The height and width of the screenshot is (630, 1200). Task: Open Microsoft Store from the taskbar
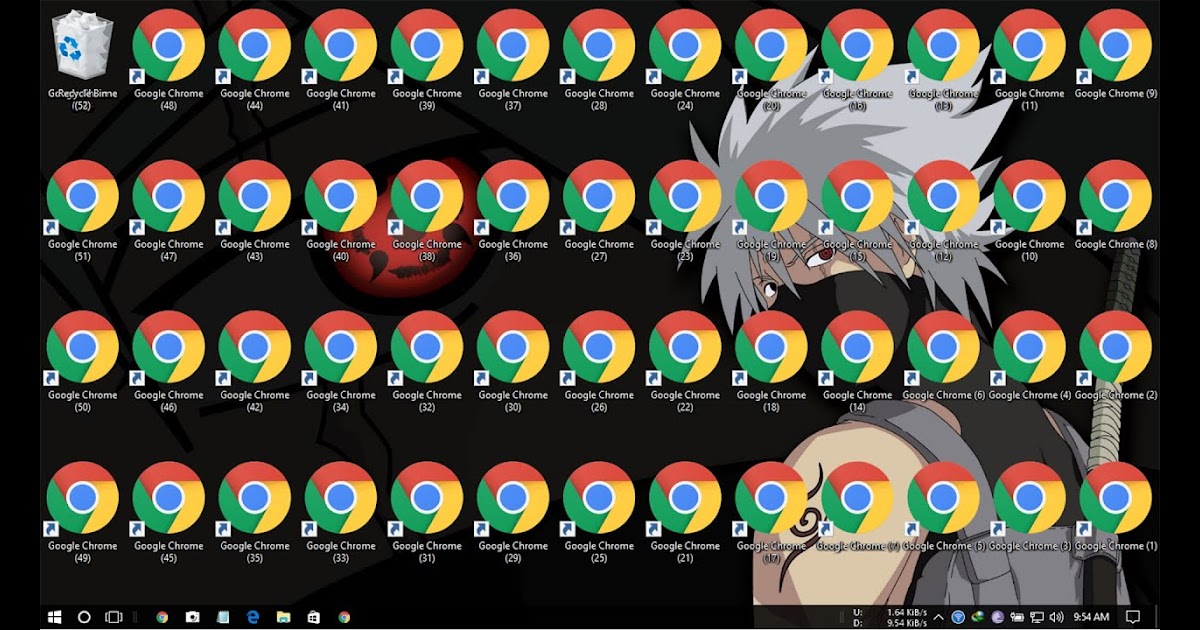tap(313, 617)
